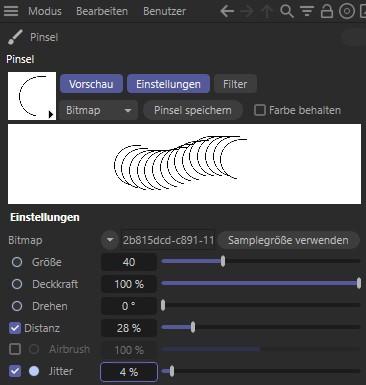Image resolution: width=366 pixels, height=385 pixels.
Task: Click the Pinsel brush tool icon
Action: coord(15,37)
